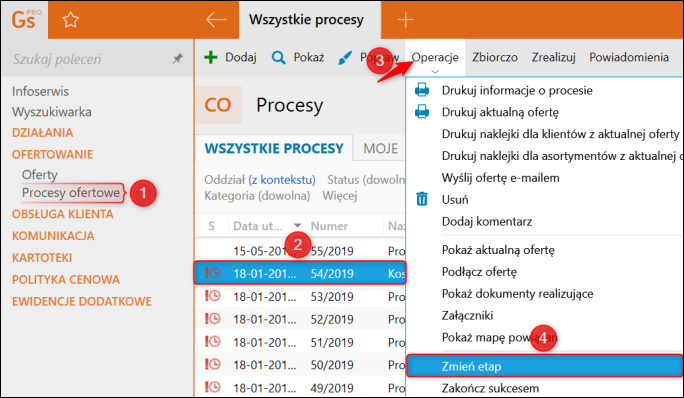Click the Więcej filter link

340,196
